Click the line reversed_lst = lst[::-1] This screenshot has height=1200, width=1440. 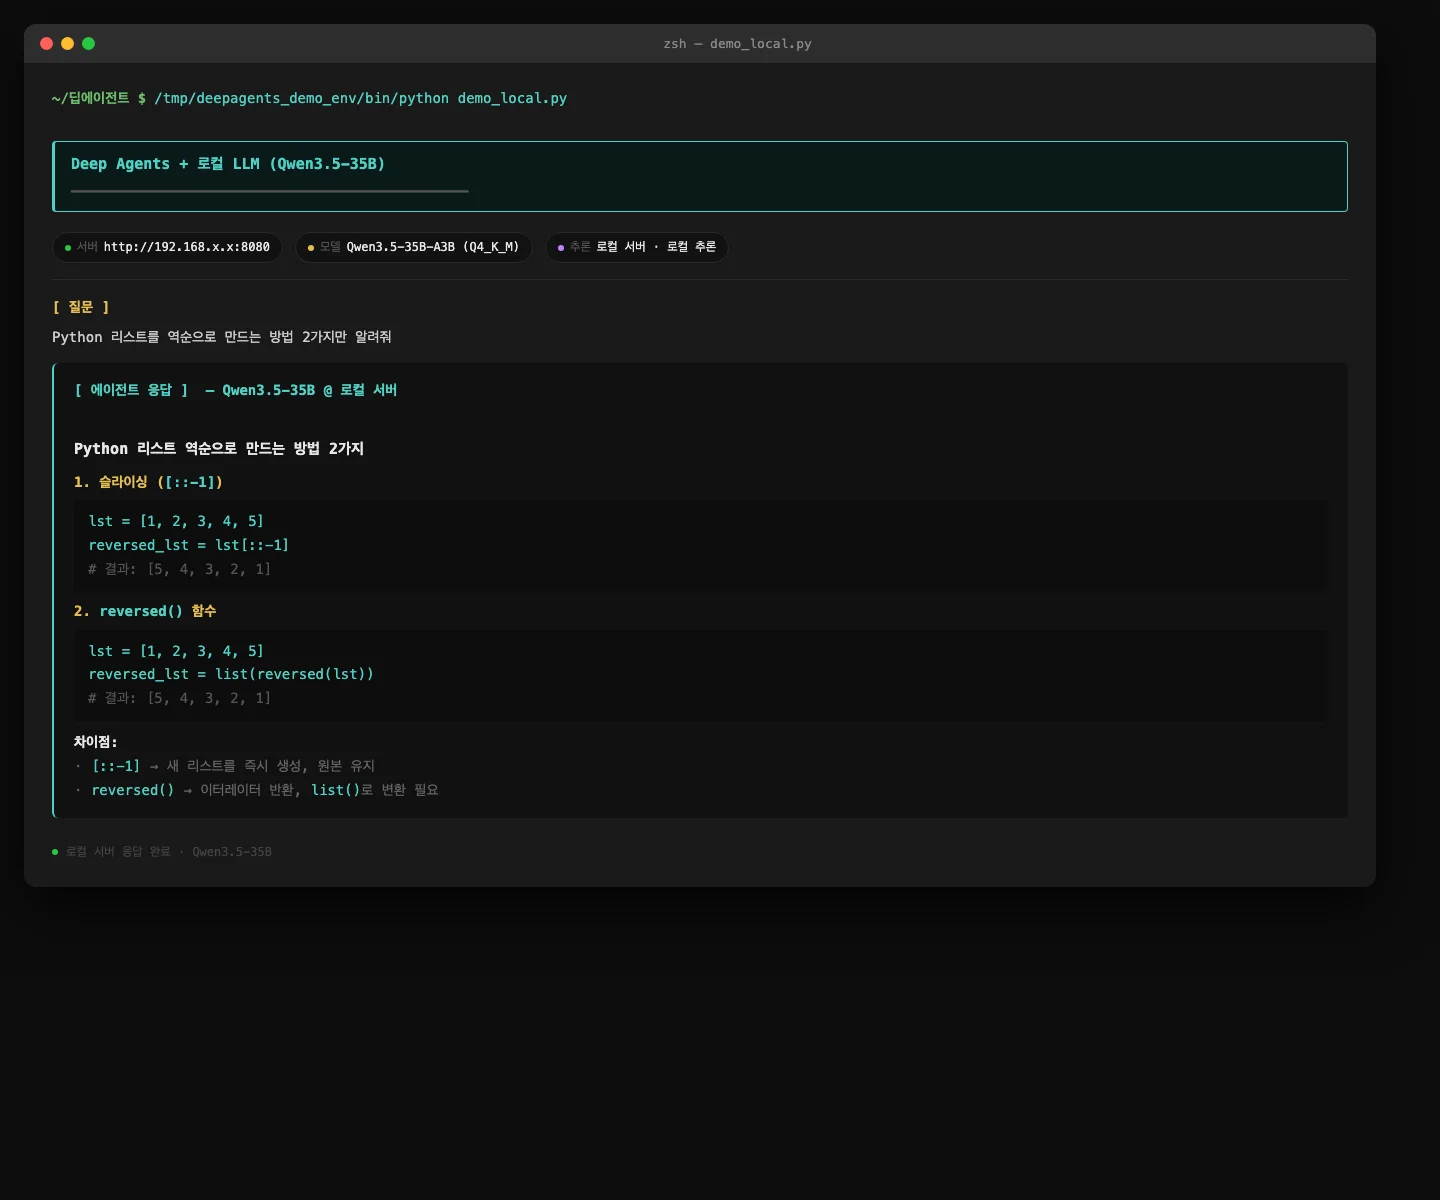tap(188, 545)
